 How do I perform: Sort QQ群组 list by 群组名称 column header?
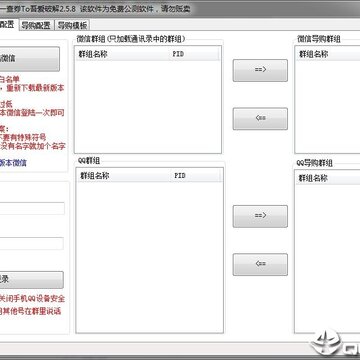click(x=123, y=176)
